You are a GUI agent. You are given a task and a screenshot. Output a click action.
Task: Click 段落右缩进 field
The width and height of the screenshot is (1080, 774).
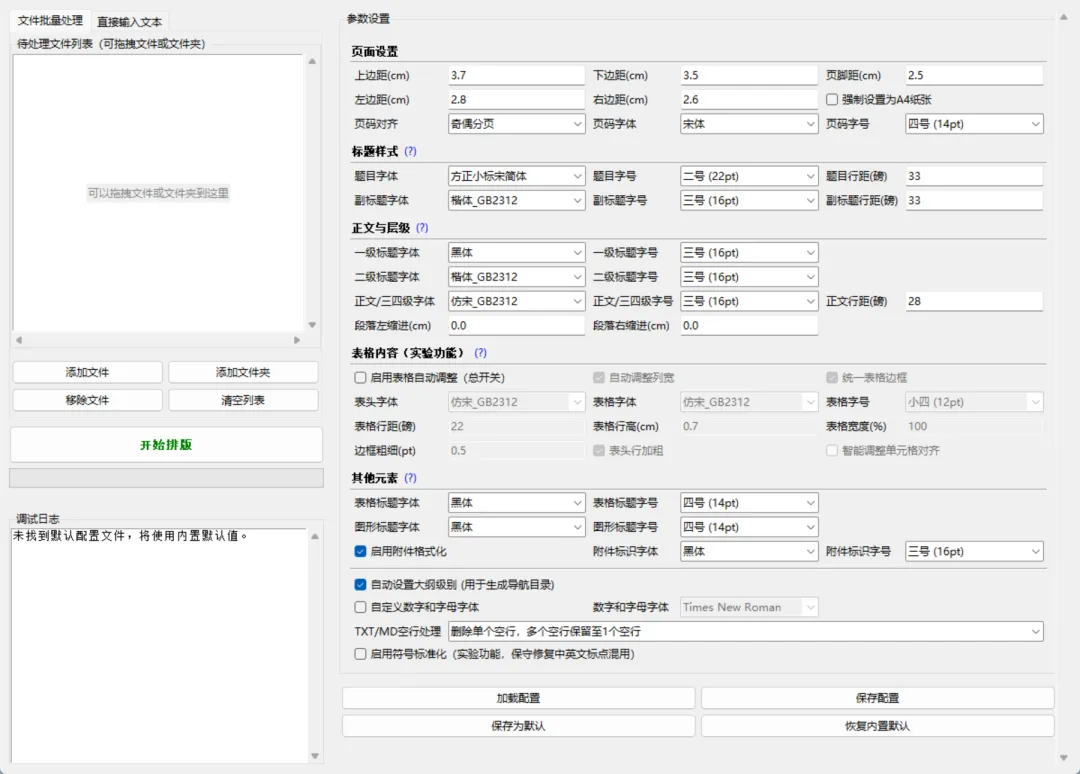coord(749,325)
